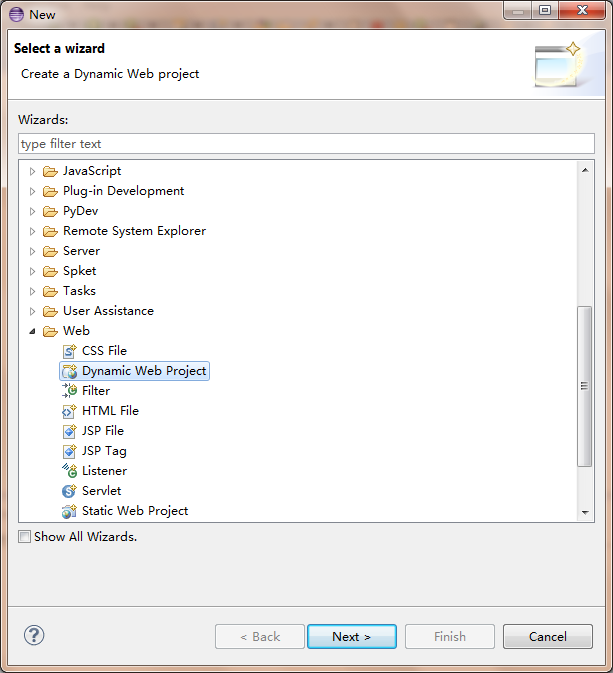Select the JSP File icon
This screenshot has height=673, width=613.
pos(69,431)
